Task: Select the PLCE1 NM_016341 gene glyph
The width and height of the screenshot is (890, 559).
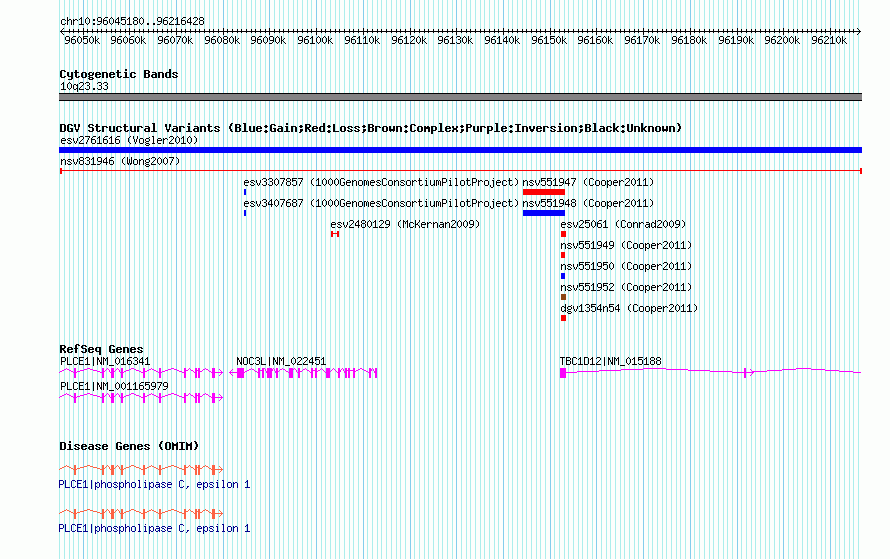Action: click(x=141, y=373)
